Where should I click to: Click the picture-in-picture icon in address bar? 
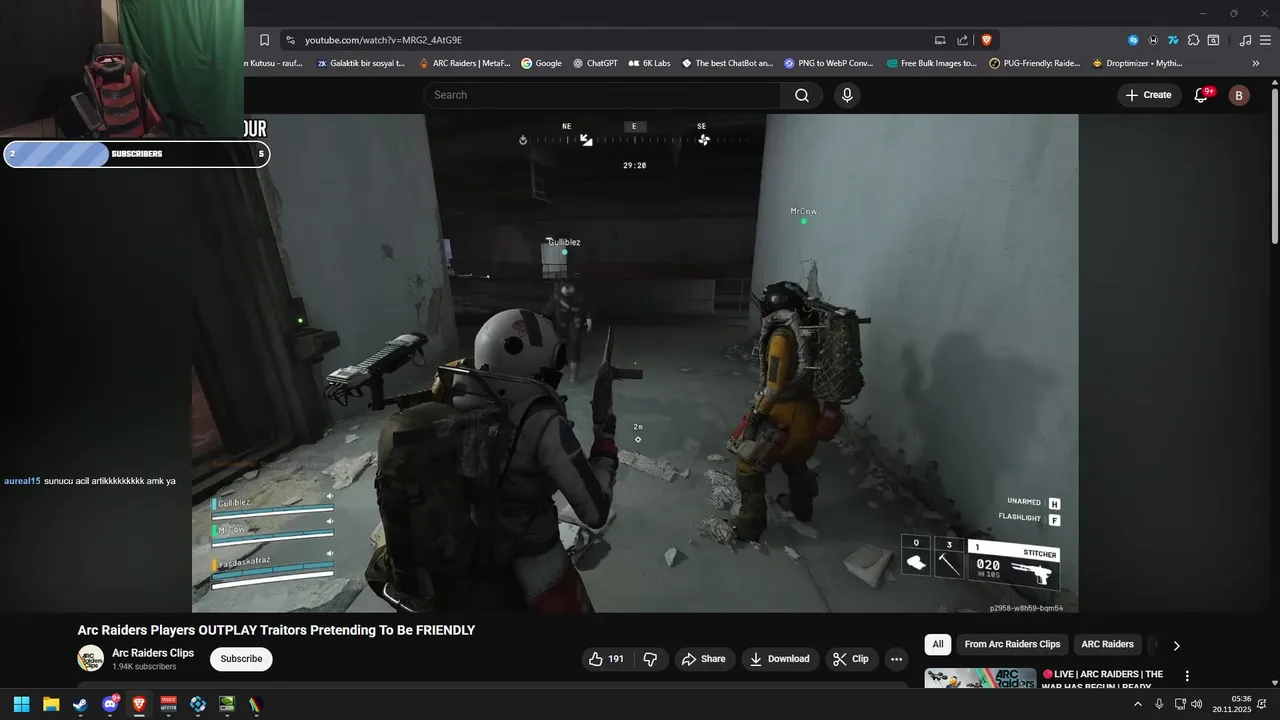(x=940, y=40)
